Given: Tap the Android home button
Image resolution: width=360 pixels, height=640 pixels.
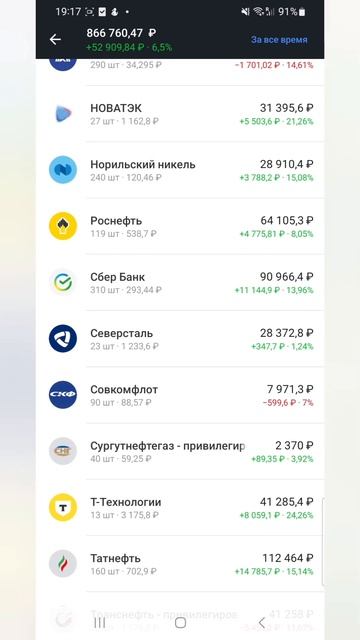Looking at the screenshot, I should (180, 622).
